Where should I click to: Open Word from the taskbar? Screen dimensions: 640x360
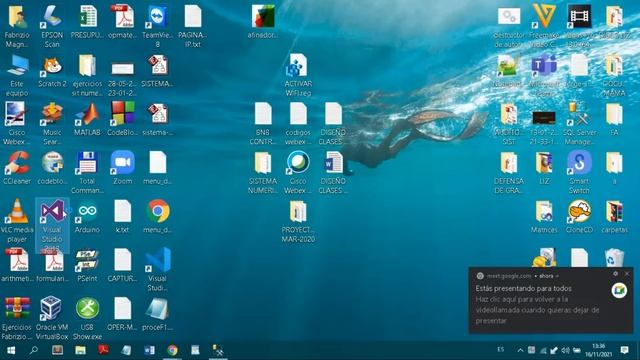tap(149, 350)
